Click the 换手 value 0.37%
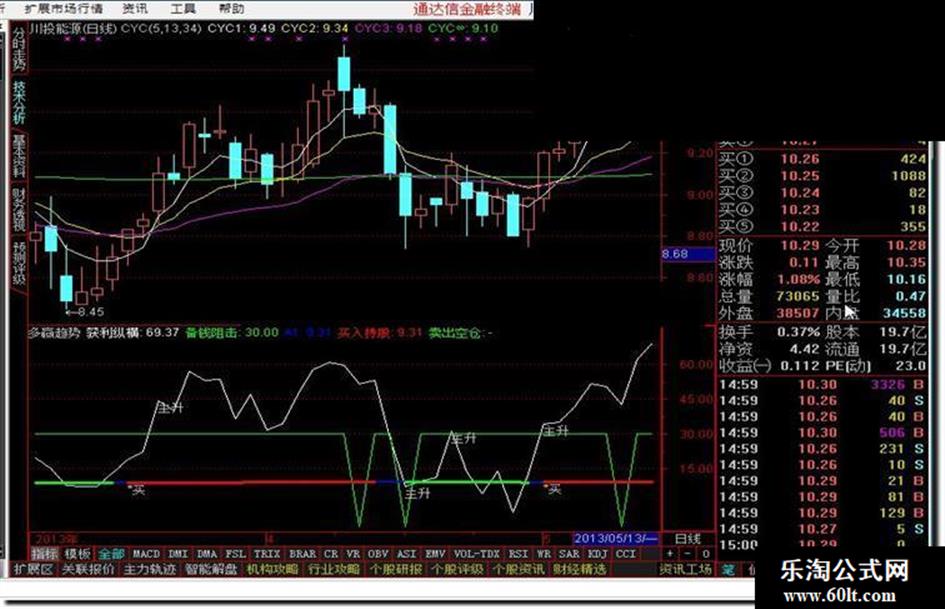This screenshot has height=609, width=945. pos(798,332)
